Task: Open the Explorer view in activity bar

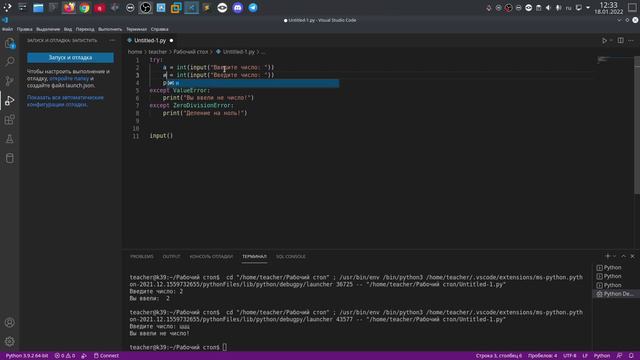Action: pos(9,43)
